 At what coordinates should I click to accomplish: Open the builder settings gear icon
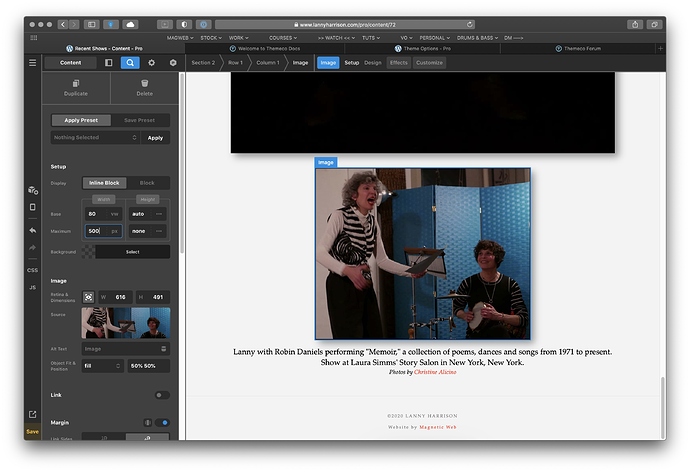[x=151, y=62]
